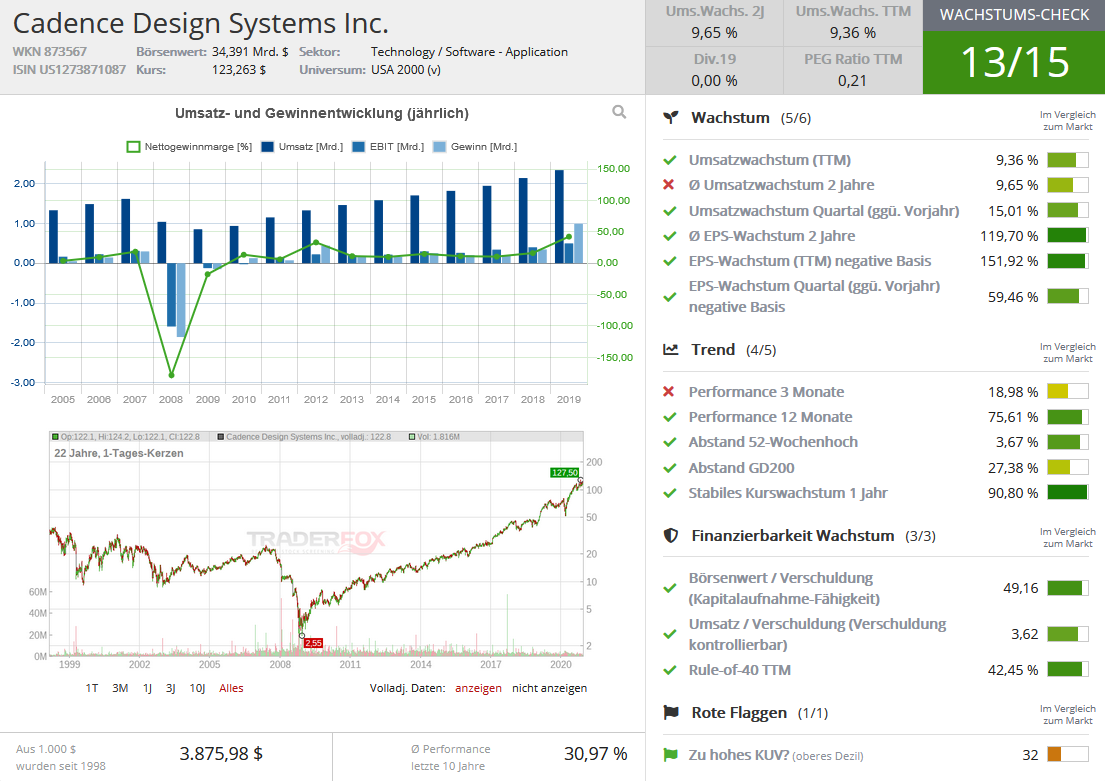Click the checkmark beside Umsatz / Verschuldung
This screenshot has height=781, width=1105.
click(669, 634)
